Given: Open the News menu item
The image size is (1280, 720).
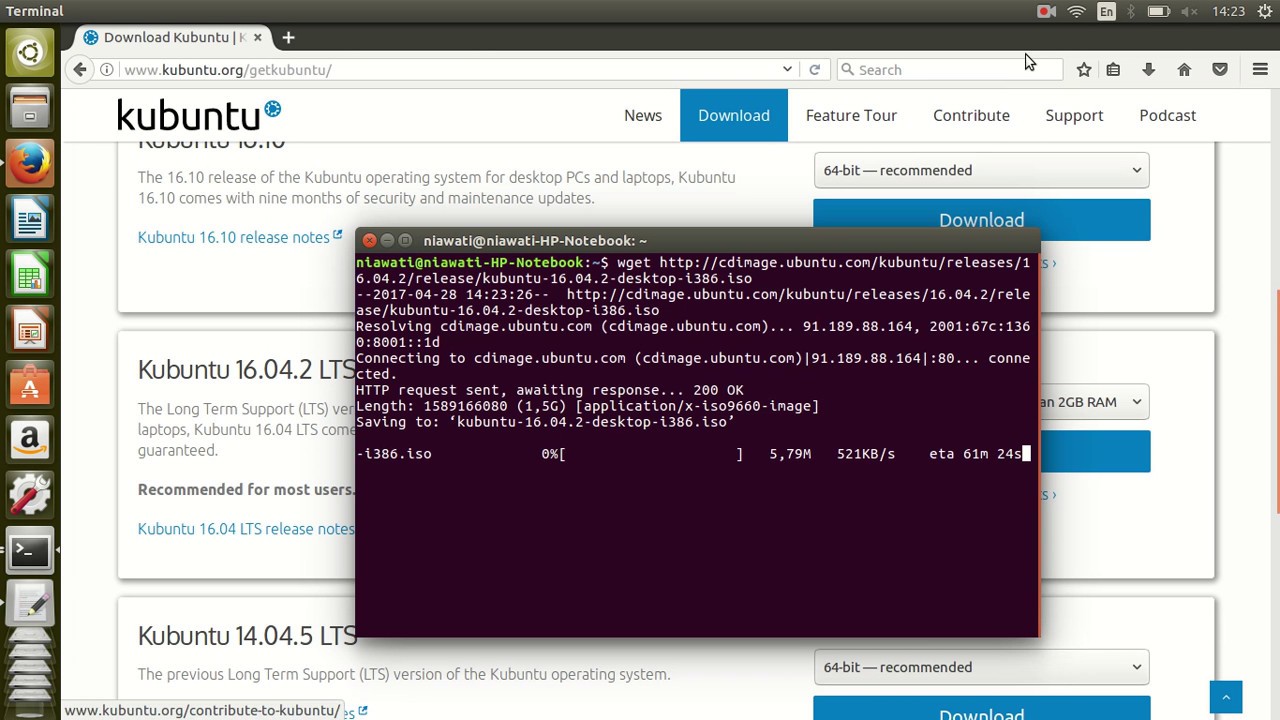Looking at the screenshot, I should [643, 115].
